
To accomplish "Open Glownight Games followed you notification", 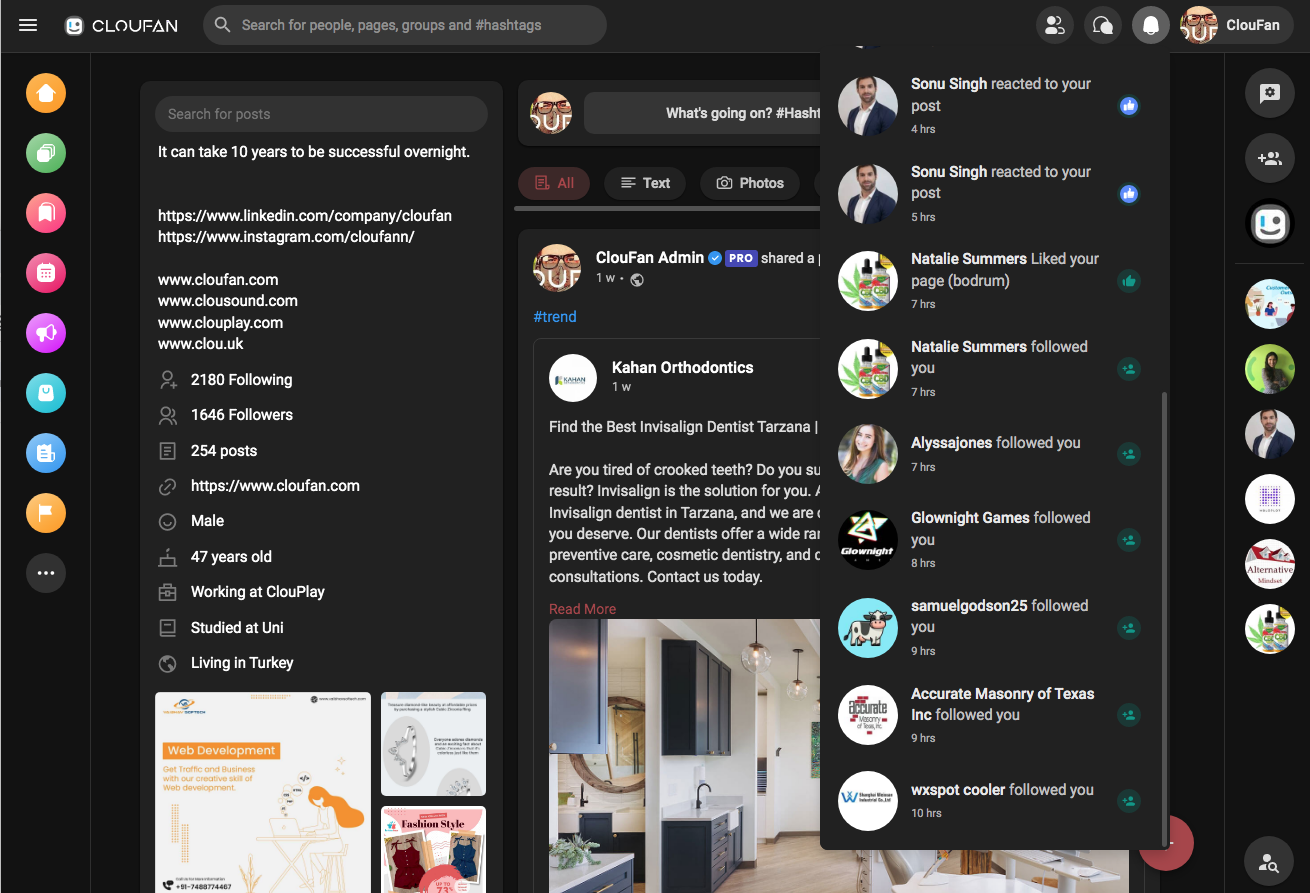I will [x=990, y=539].
